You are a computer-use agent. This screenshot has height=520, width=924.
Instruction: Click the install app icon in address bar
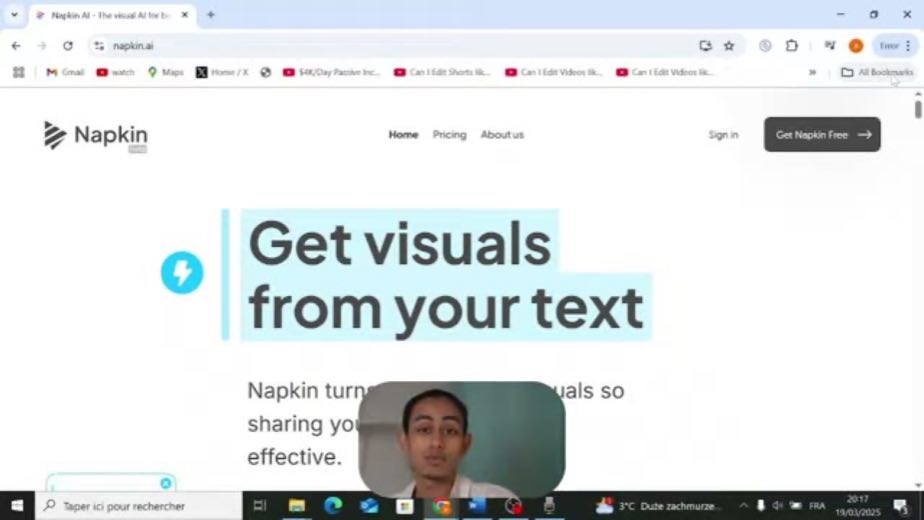click(x=705, y=45)
